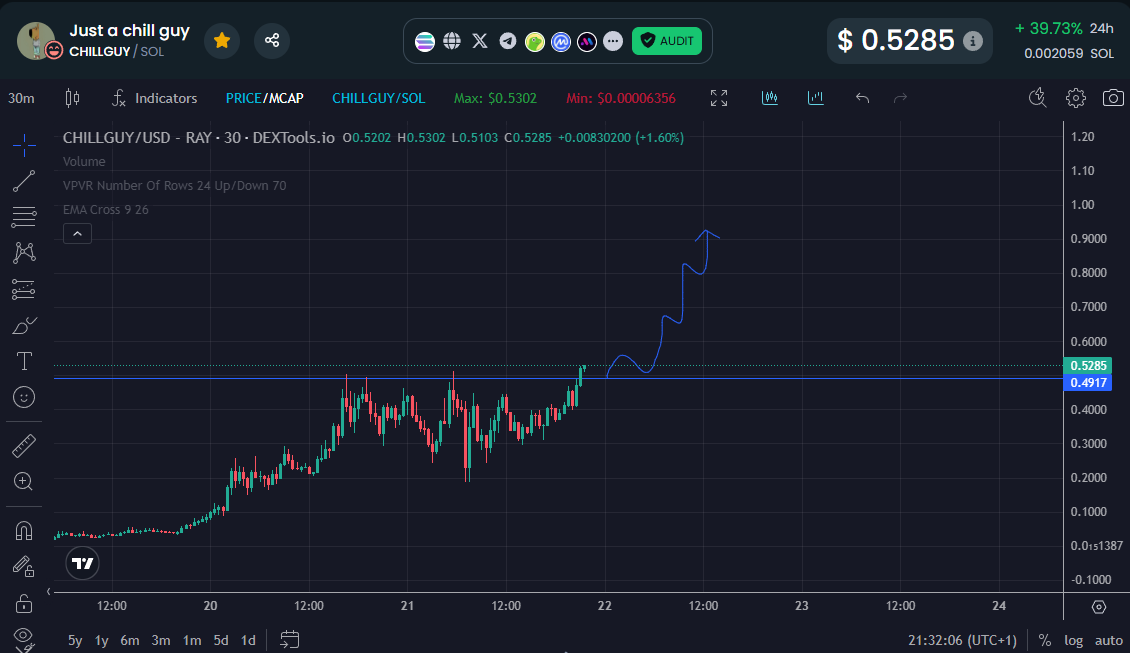
Task: Switch chart to PRICE mode
Action: click(244, 98)
